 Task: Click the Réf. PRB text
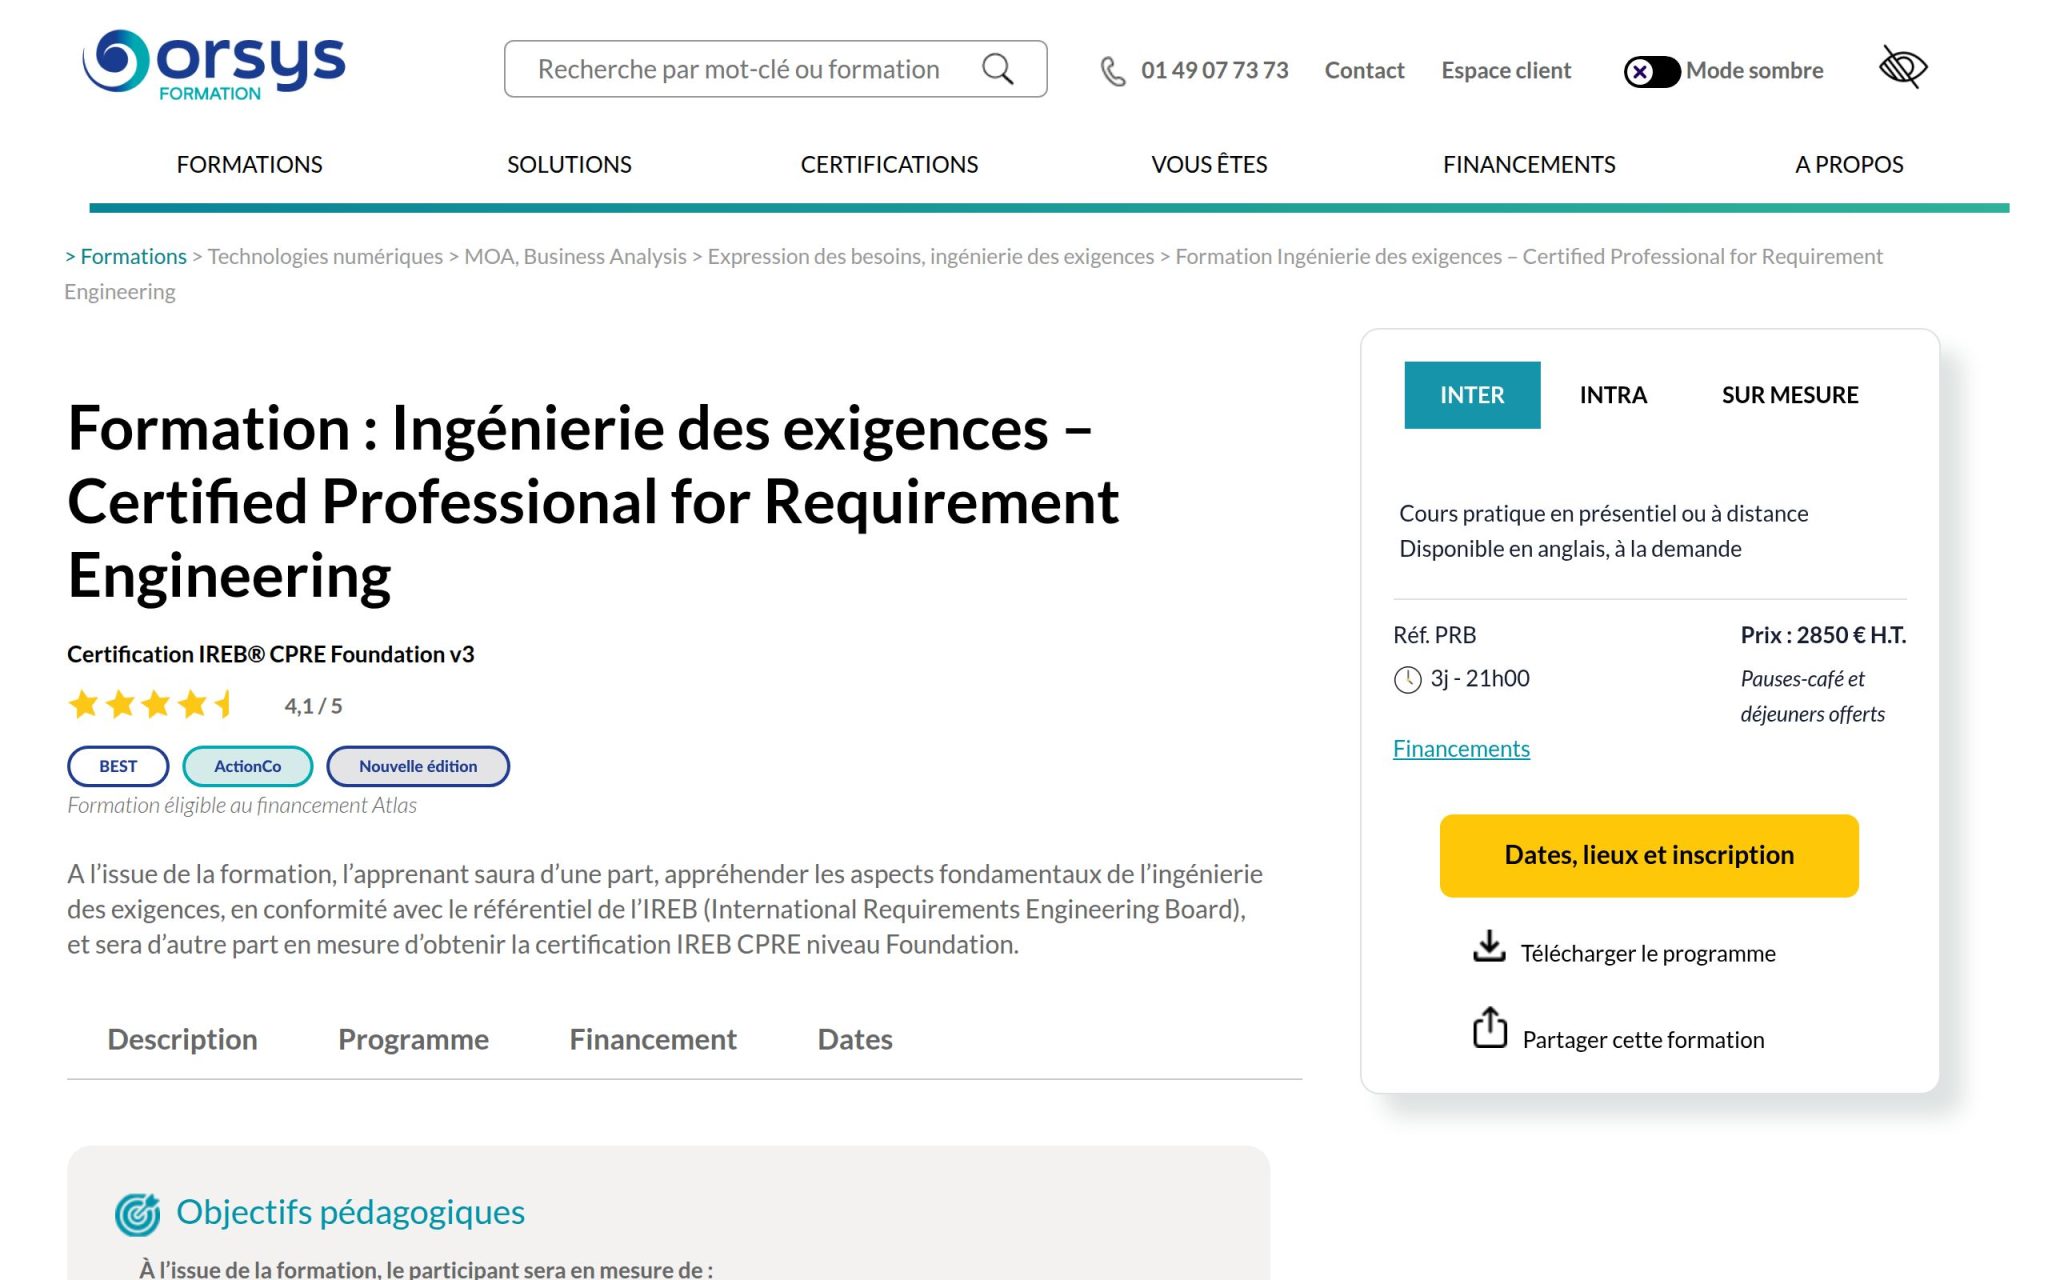pos(1434,636)
